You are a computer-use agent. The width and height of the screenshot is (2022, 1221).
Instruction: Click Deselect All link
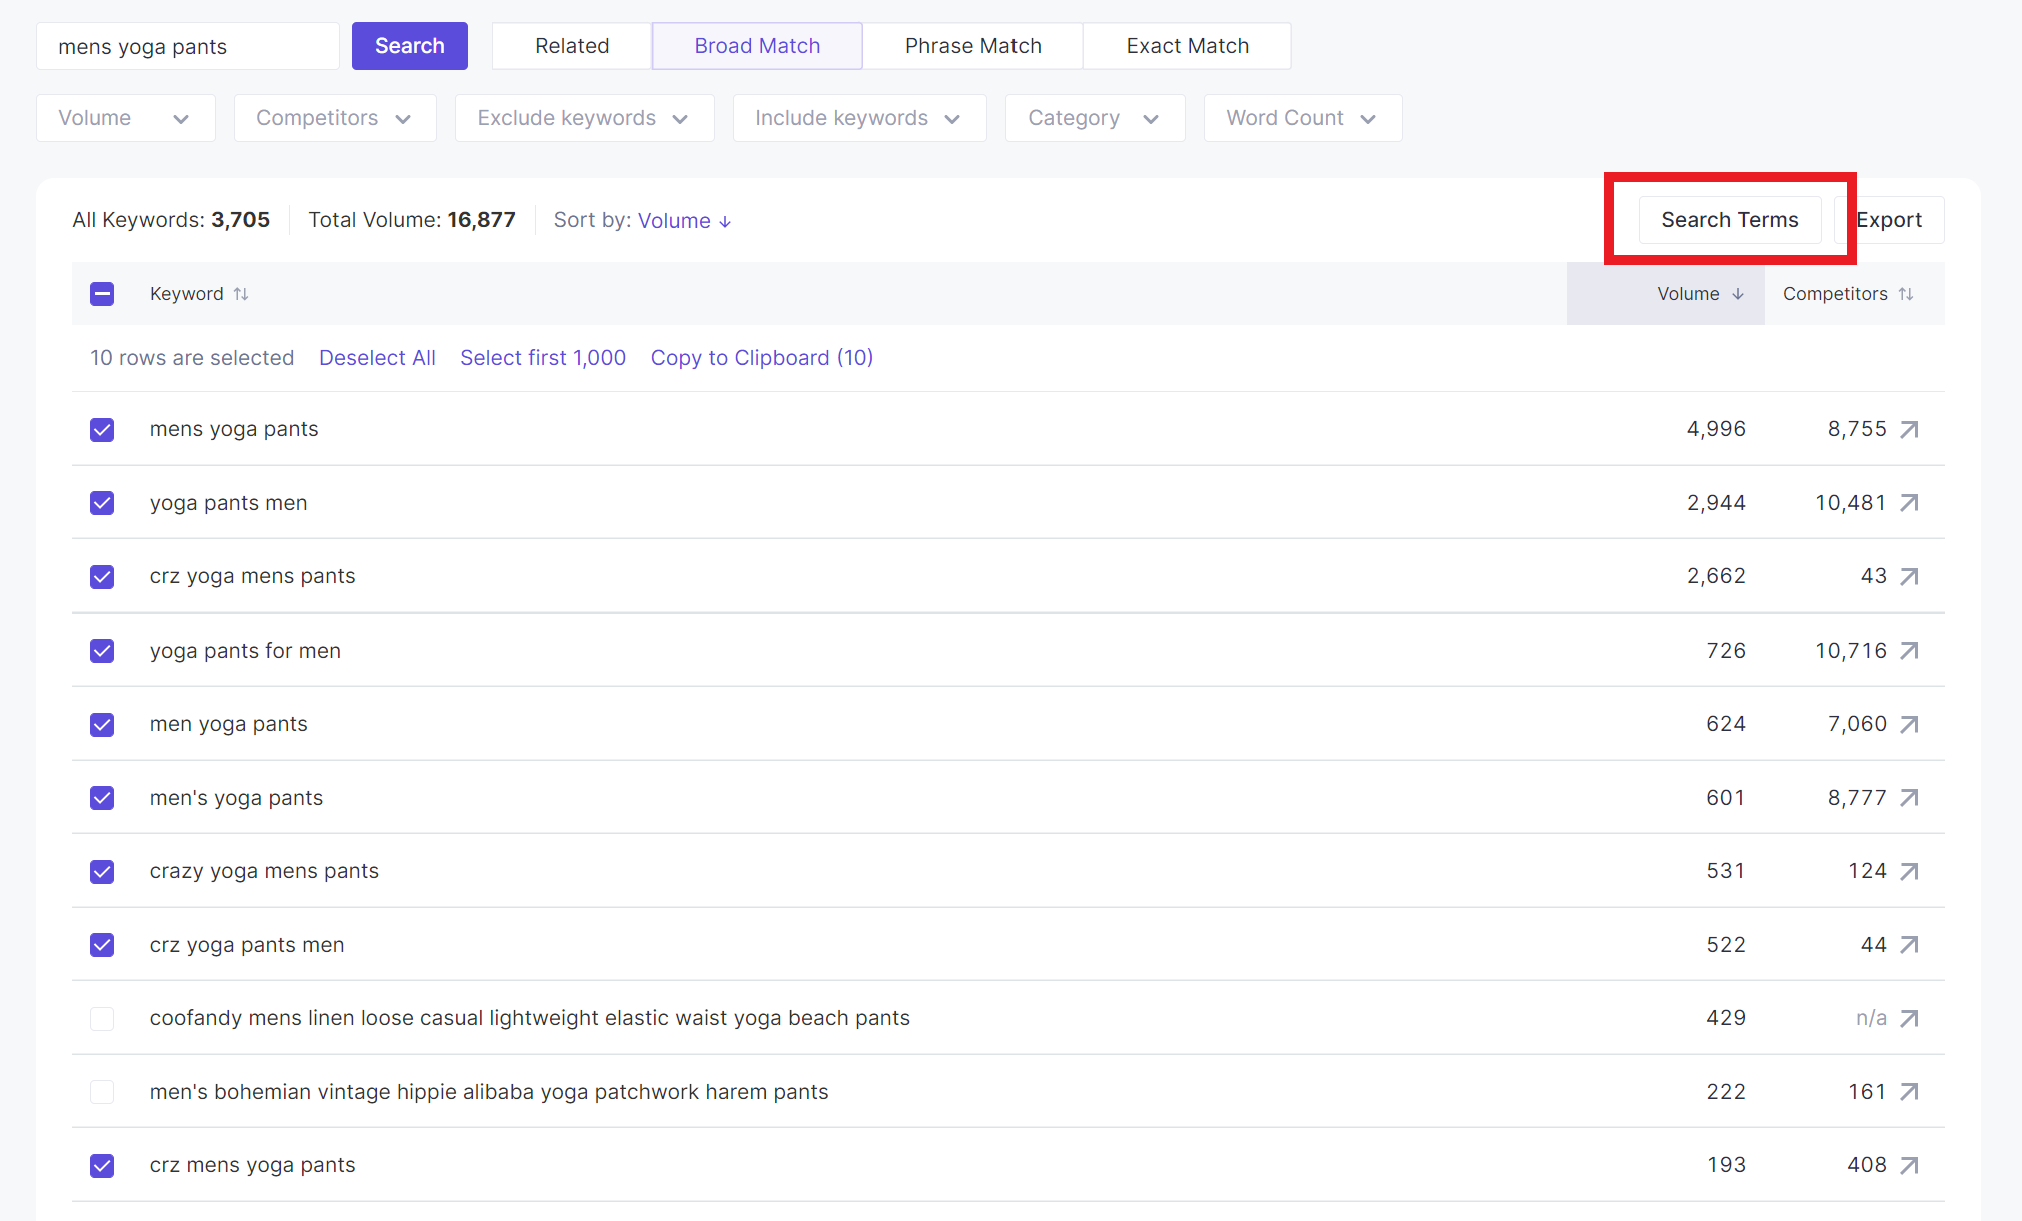(377, 358)
